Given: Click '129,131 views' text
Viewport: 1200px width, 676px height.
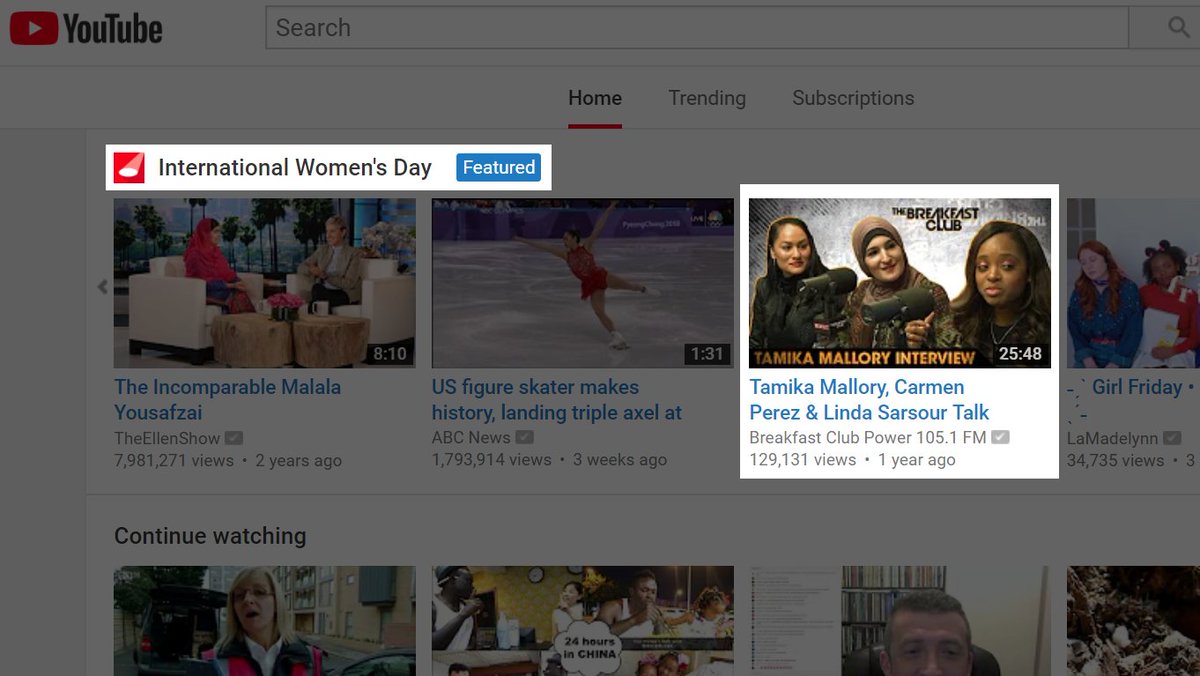Looking at the screenshot, I should pyautogui.click(x=803, y=460).
